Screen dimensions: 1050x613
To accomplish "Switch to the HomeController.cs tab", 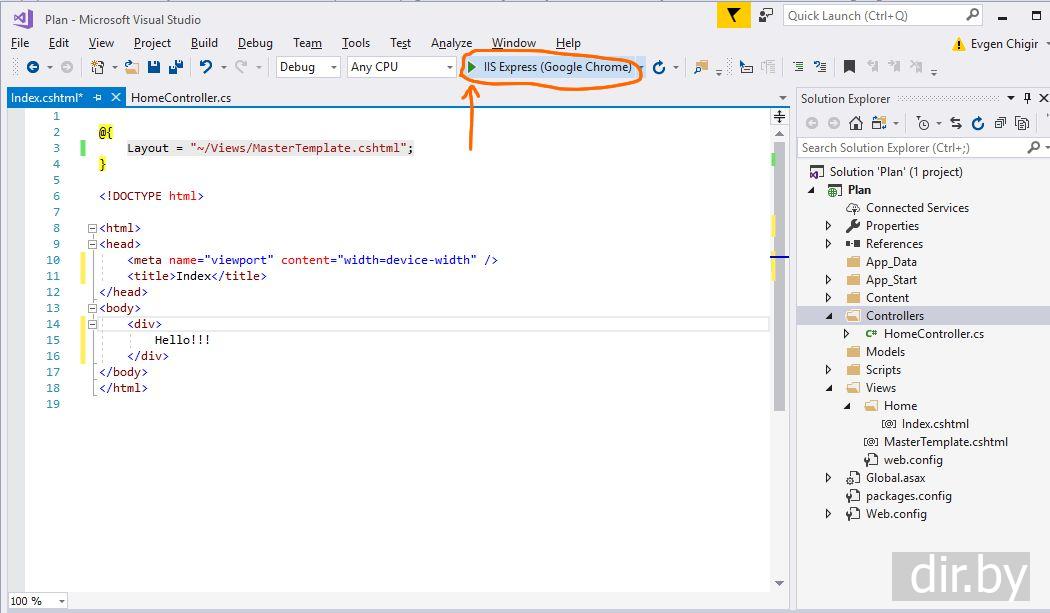I will [x=181, y=98].
